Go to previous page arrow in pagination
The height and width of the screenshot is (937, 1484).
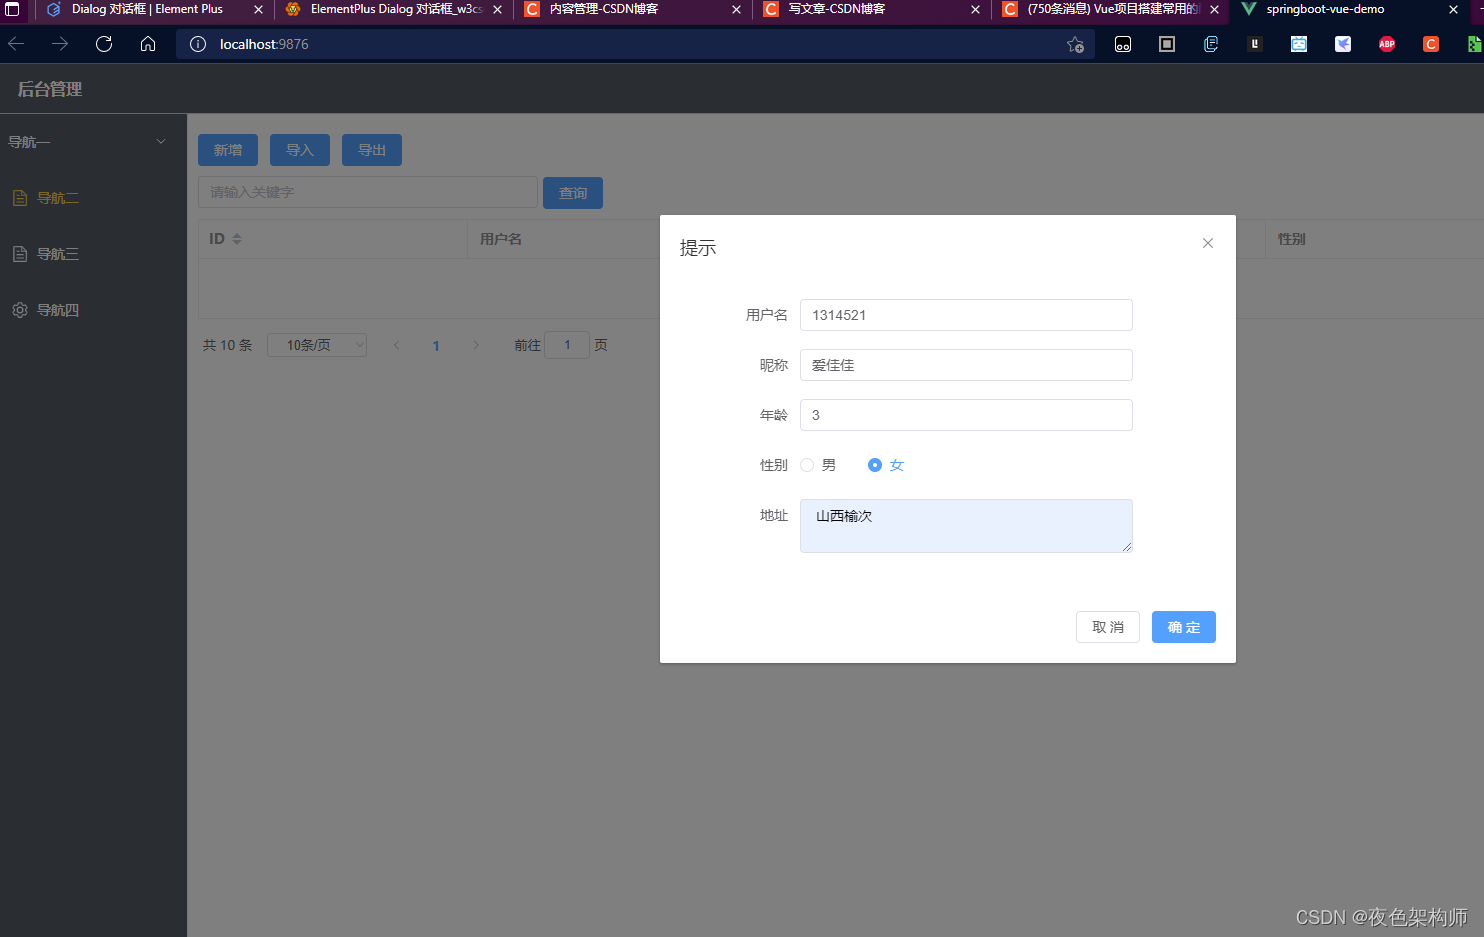(x=397, y=345)
